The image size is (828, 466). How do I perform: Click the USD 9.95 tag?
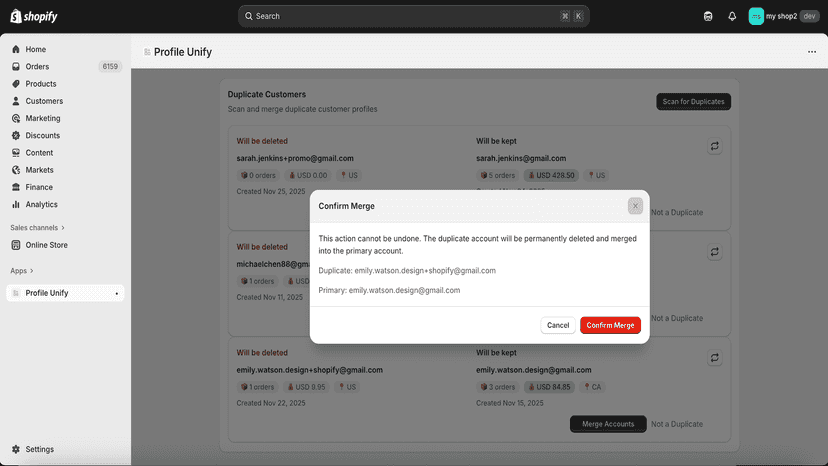click(x=307, y=387)
